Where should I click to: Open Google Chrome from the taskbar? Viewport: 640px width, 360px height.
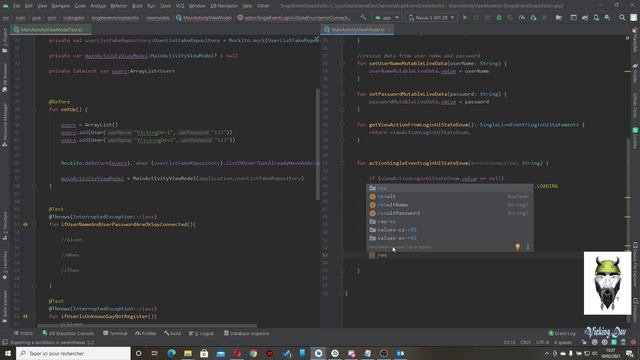click(253, 353)
